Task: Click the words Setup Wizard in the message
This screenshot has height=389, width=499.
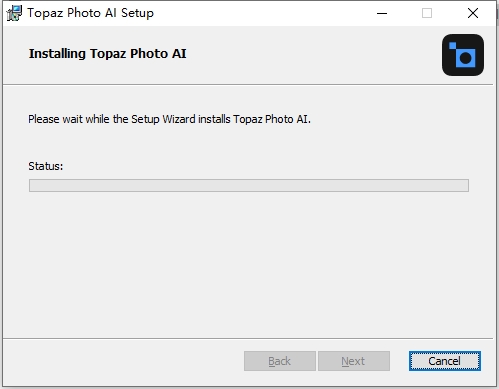Action: click(x=163, y=119)
